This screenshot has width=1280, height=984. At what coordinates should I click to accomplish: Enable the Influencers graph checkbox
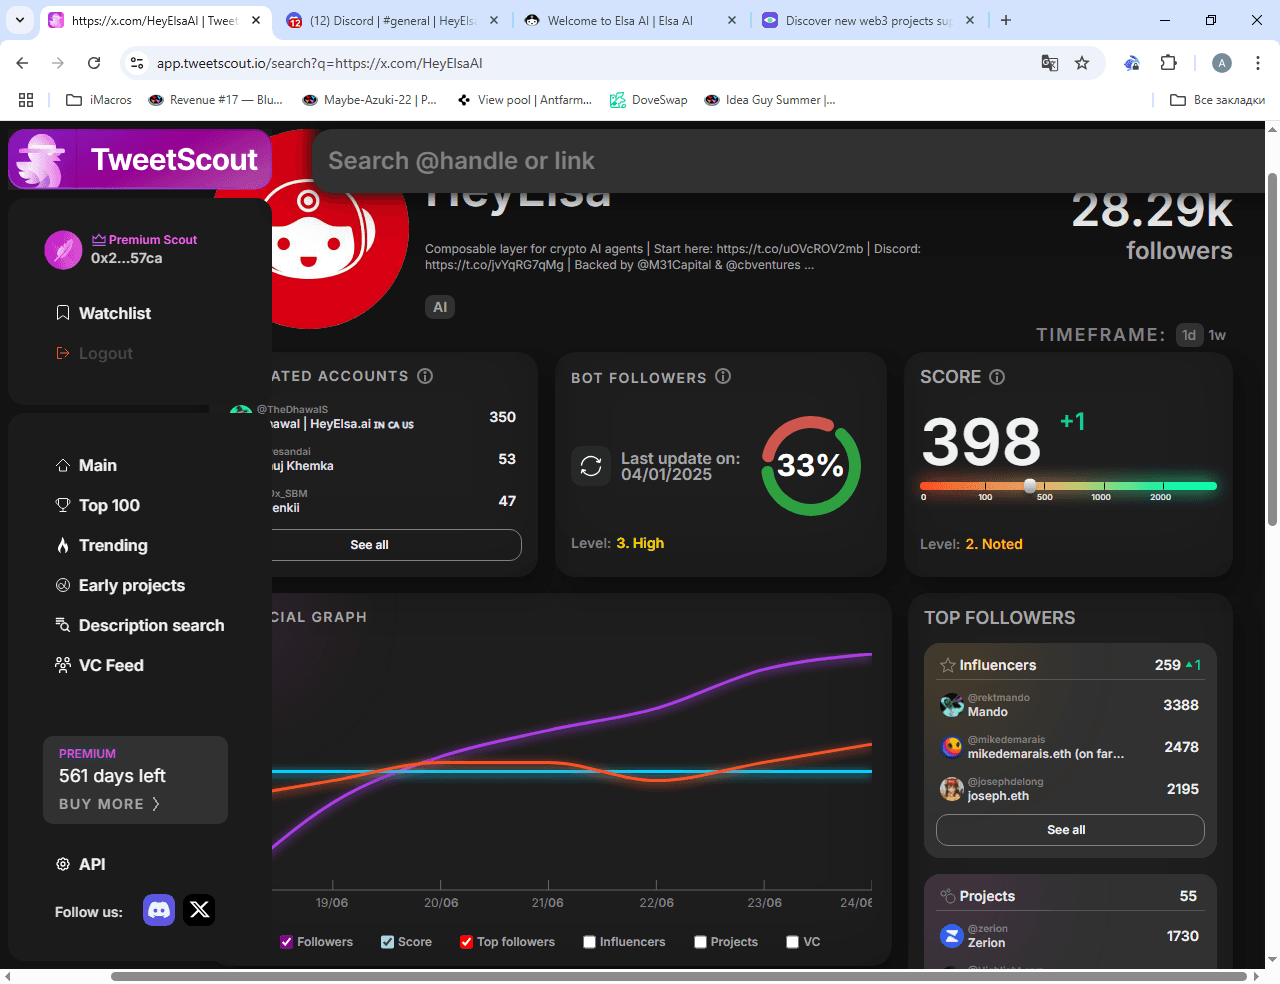[x=590, y=942]
